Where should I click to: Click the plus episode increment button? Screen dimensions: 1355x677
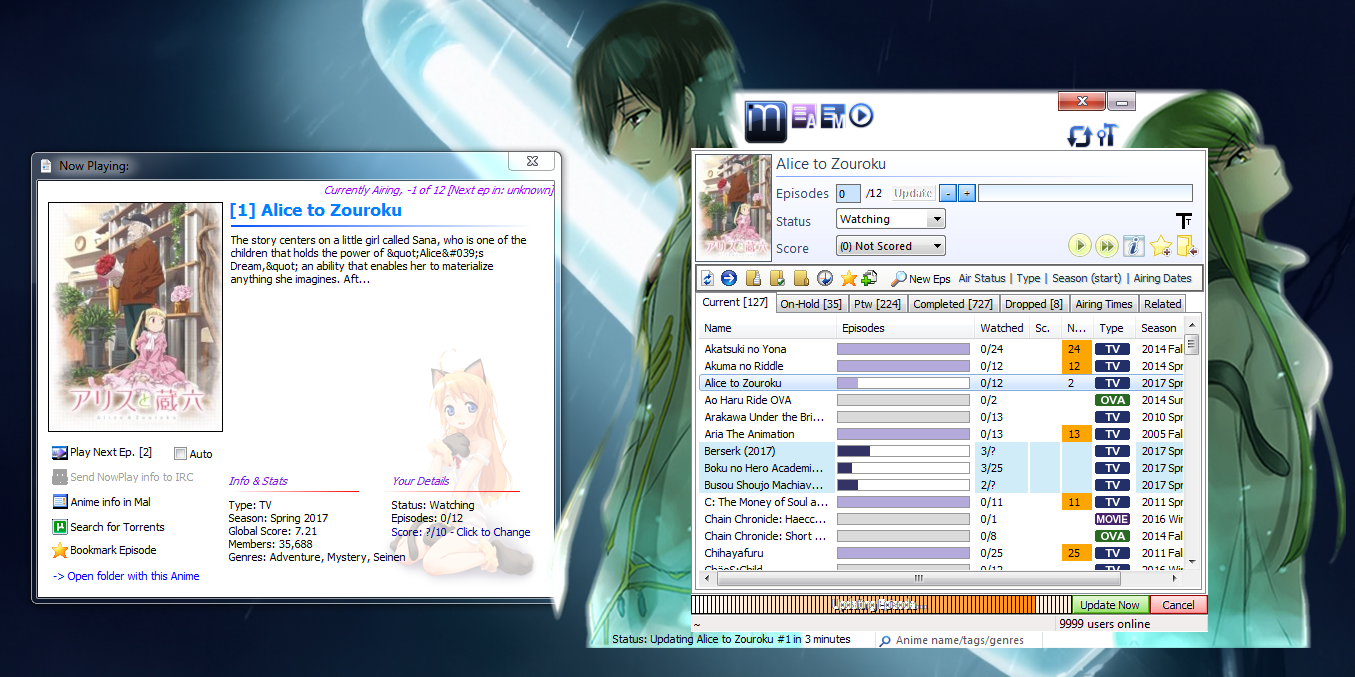pyautogui.click(x=967, y=194)
